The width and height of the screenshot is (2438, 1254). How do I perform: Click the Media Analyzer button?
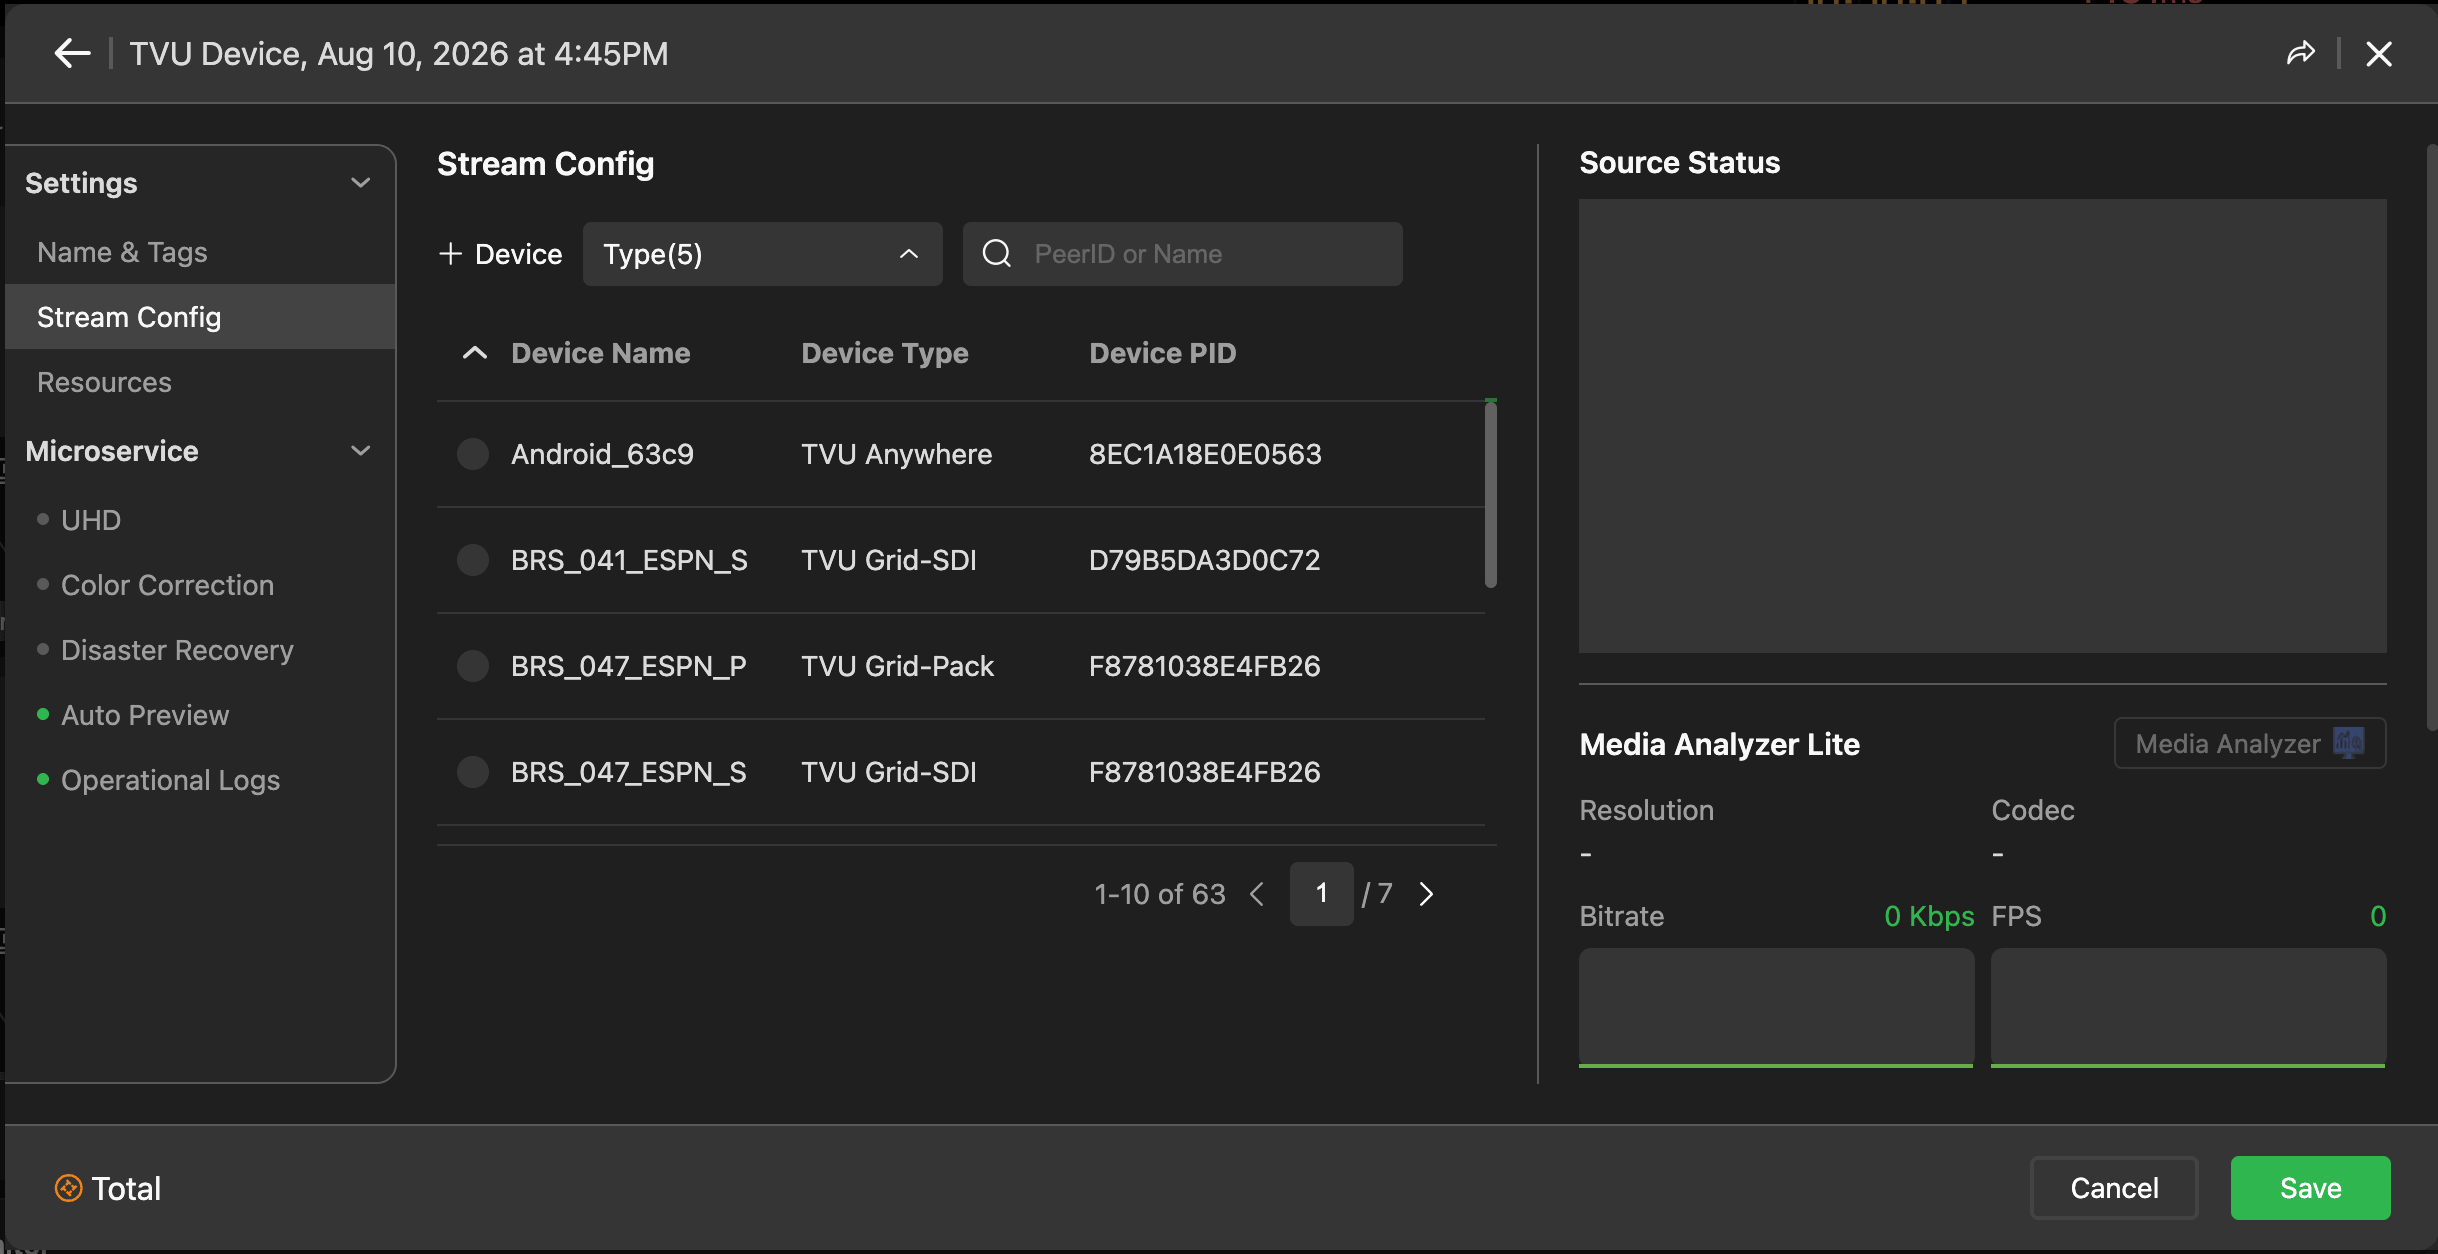(2250, 743)
